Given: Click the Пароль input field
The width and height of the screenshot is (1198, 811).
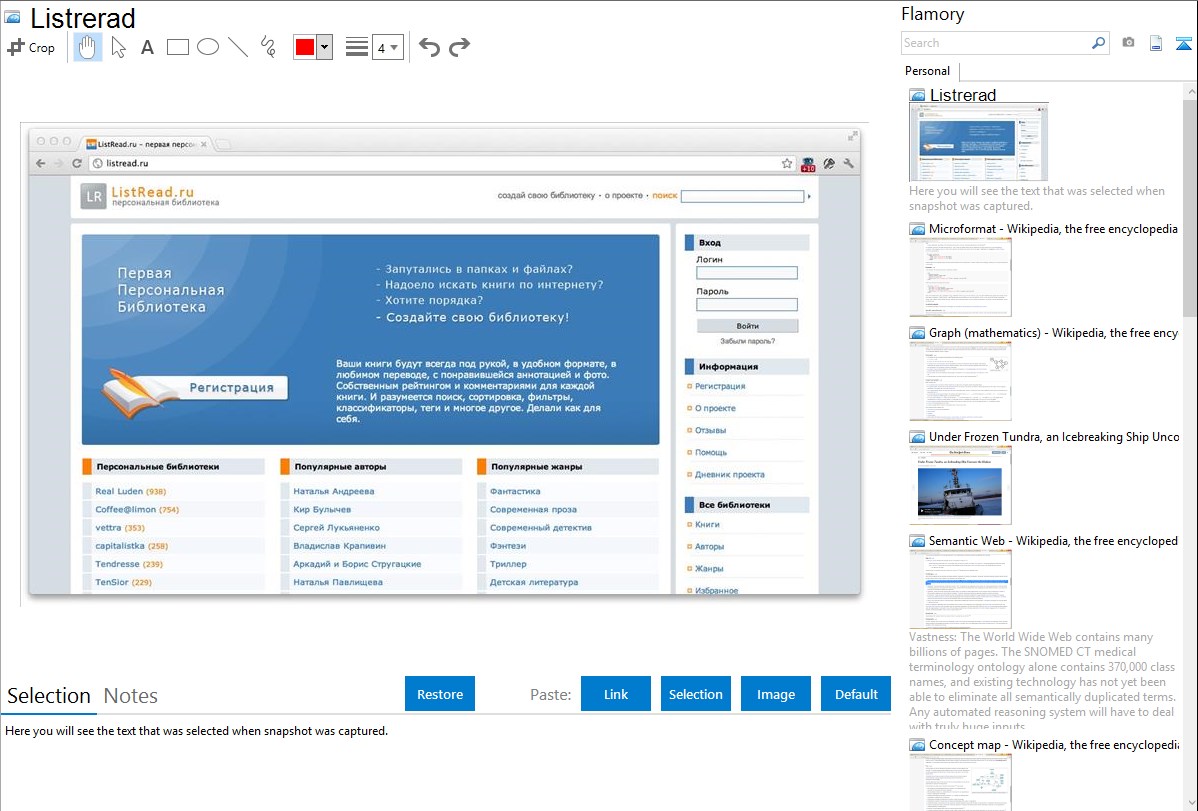Looking at the screenshot, I should [x=746, y=304].
